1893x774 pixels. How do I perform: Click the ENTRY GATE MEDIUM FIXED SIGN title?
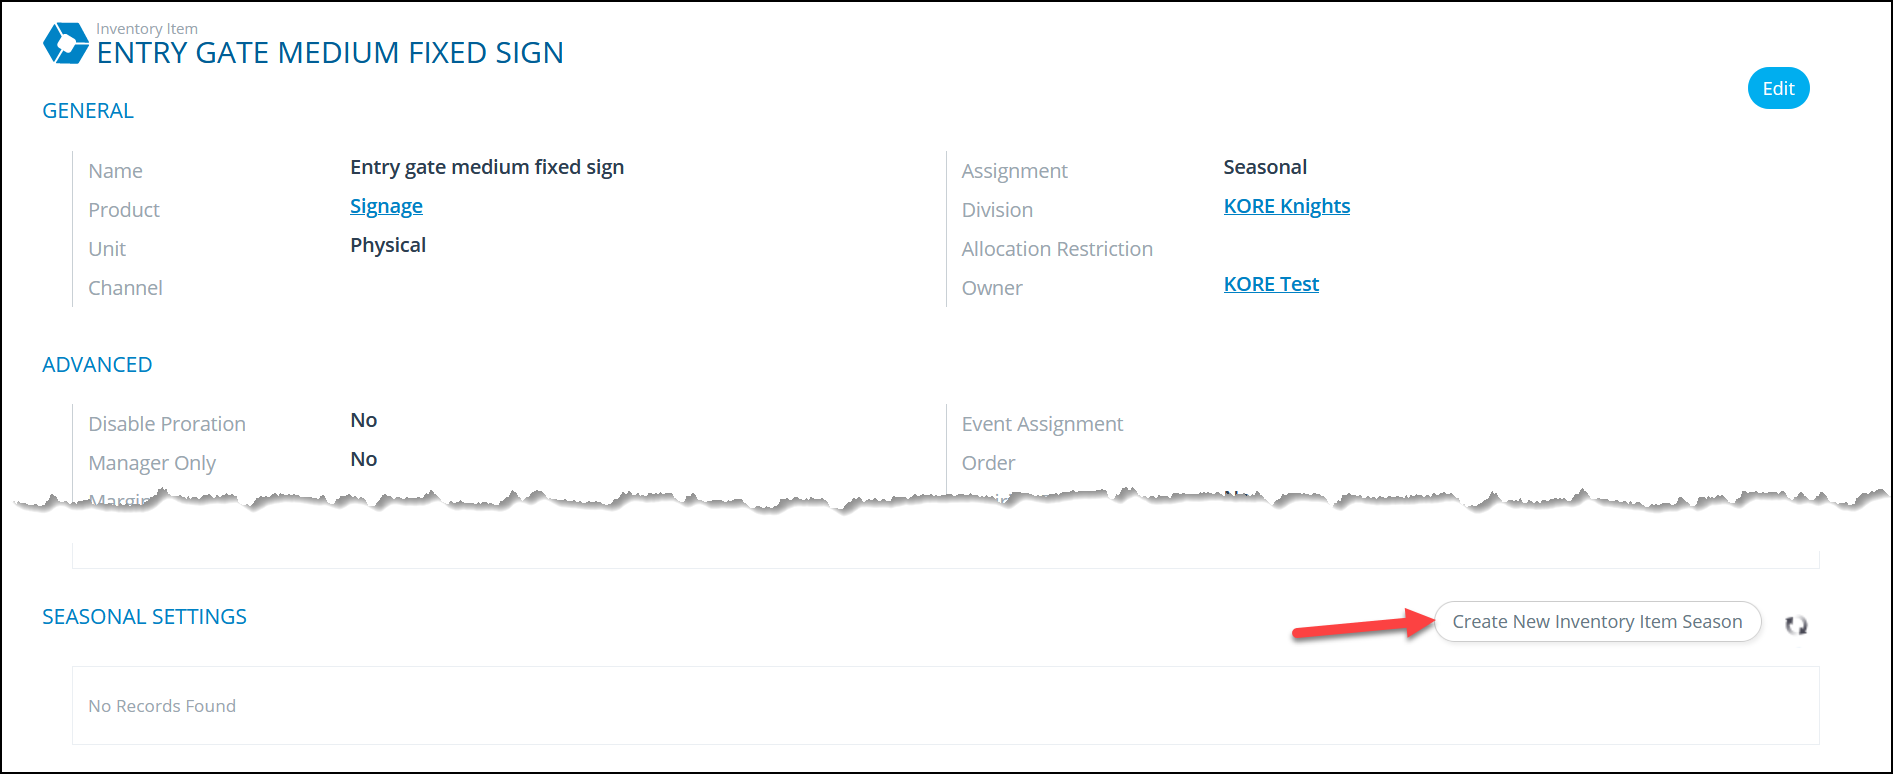pos(330,53)
